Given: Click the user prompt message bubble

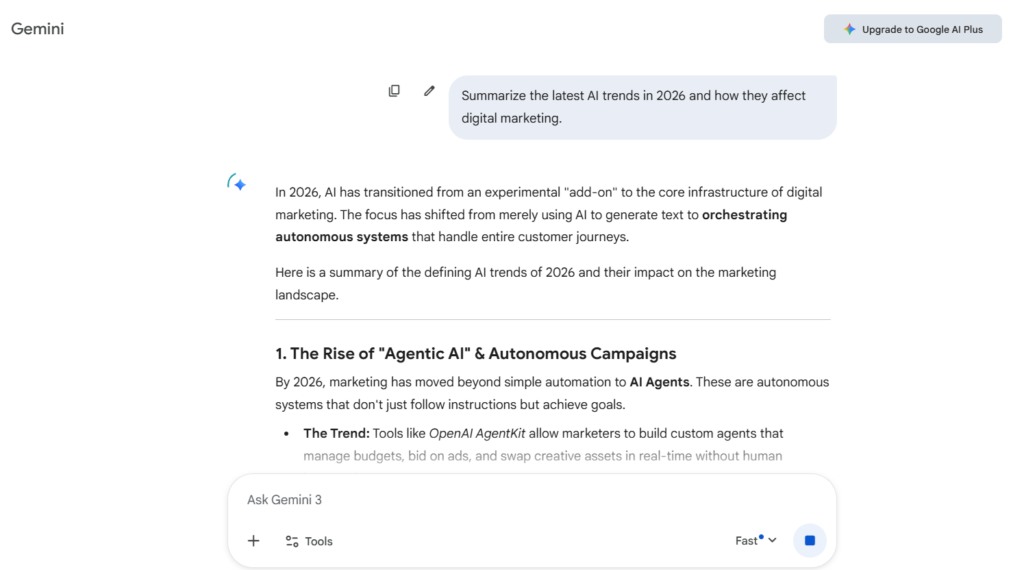Looking at the screenshot, I should [x=643, y=107].
